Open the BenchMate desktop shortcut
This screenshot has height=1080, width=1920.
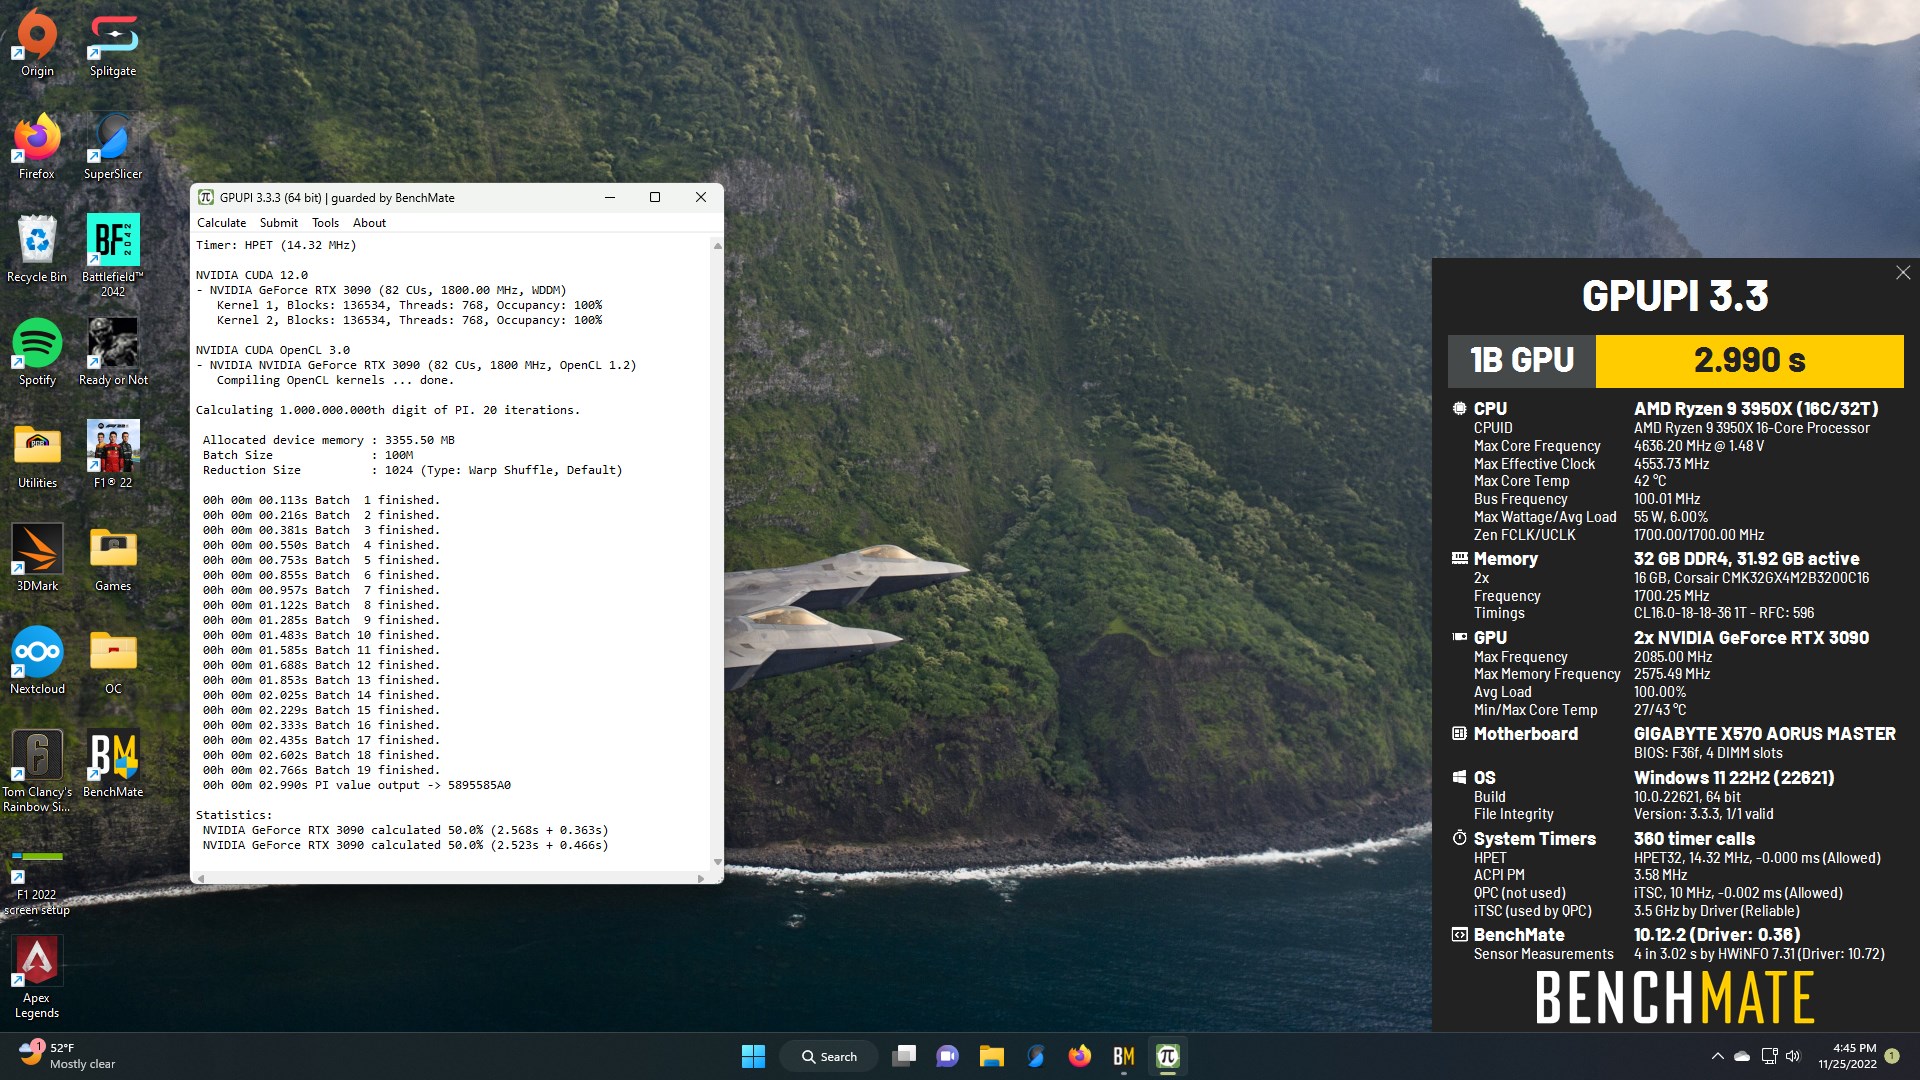113,764
